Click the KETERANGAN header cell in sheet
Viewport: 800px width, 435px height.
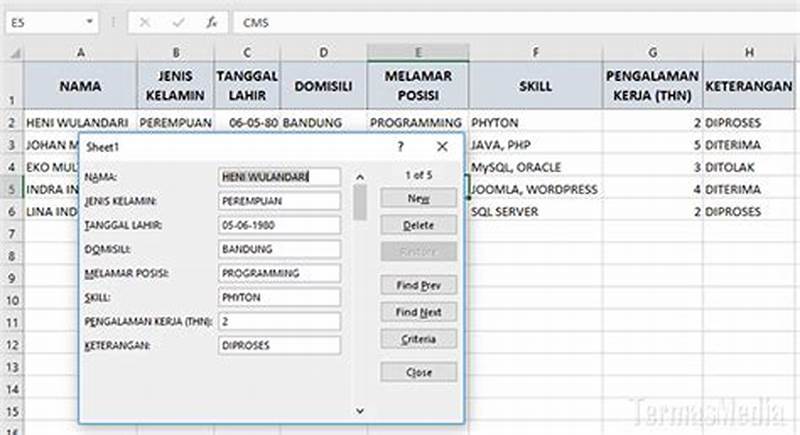[749, 86]
